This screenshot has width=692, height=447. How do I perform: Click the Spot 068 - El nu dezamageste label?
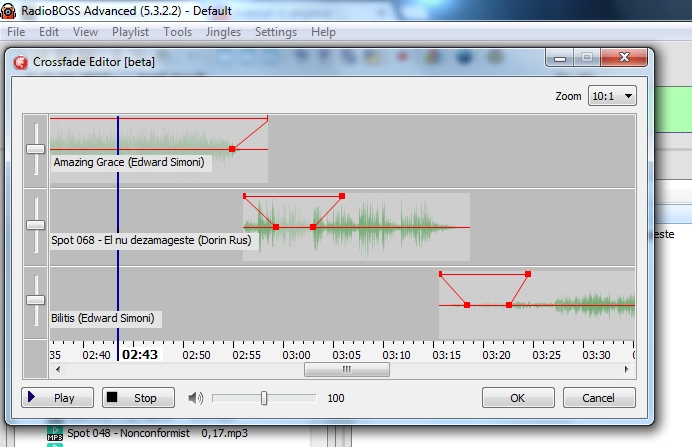(151, 240)
